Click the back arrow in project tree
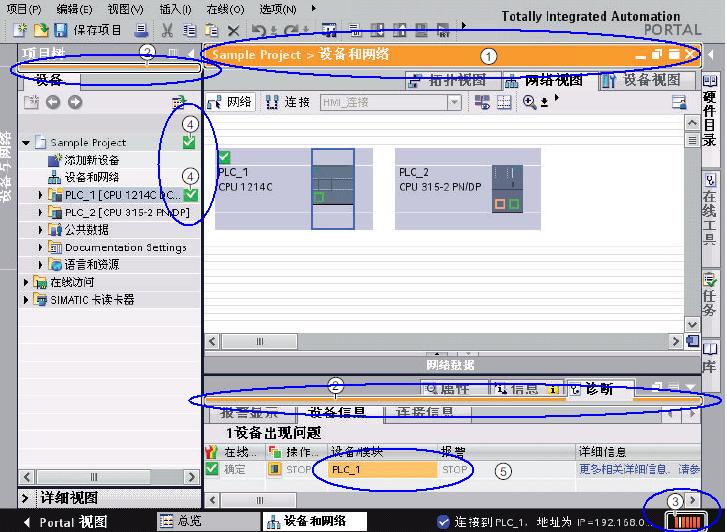 tap(53, 102)
